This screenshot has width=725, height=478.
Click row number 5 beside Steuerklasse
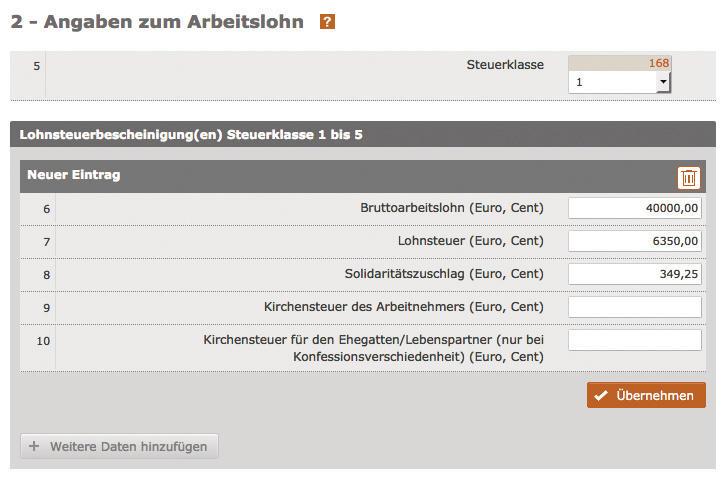37,66
